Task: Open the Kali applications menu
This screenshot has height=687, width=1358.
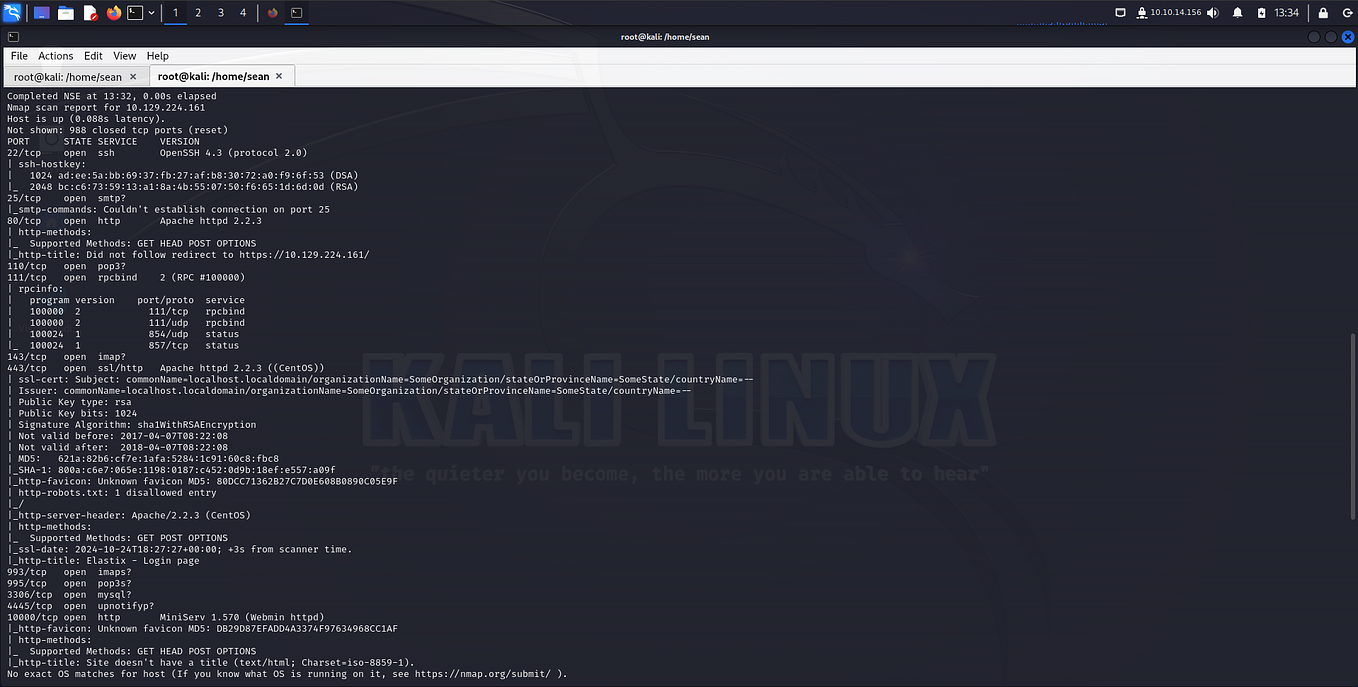Action: (13, 13)
